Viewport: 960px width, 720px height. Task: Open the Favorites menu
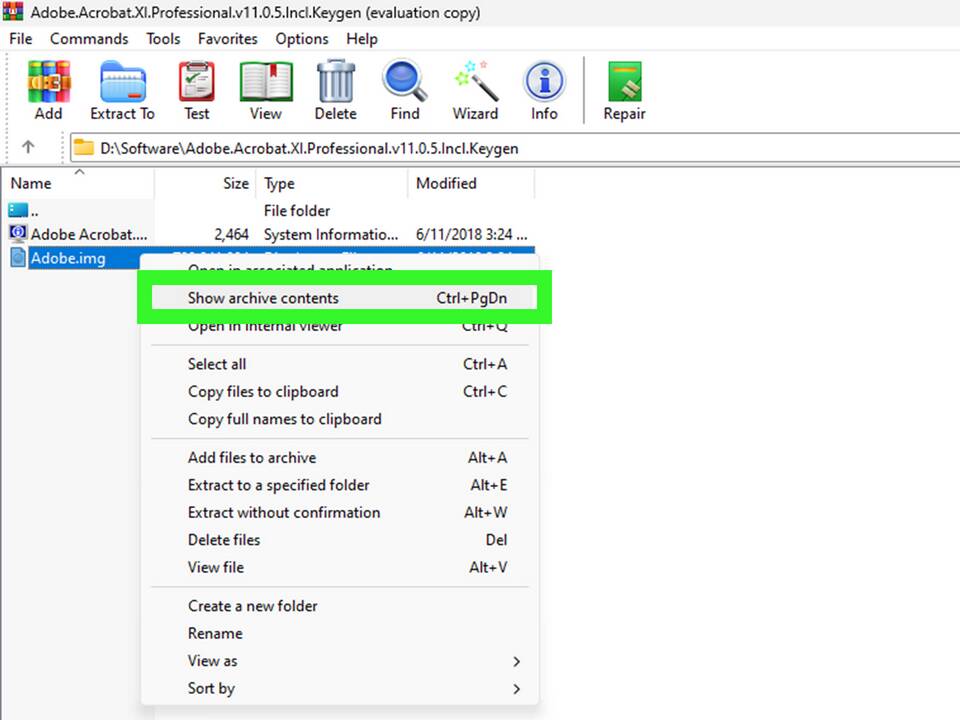(227, 39)
